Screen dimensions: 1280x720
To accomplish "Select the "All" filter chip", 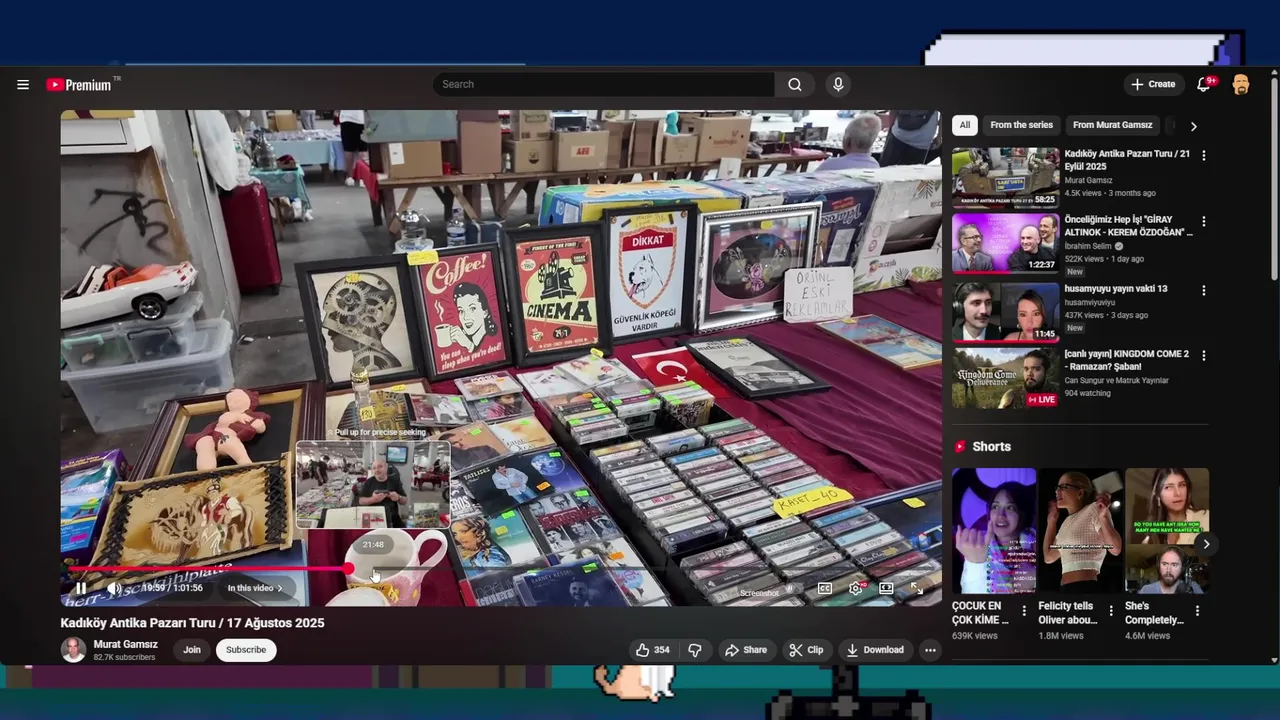I will [964, 125].
